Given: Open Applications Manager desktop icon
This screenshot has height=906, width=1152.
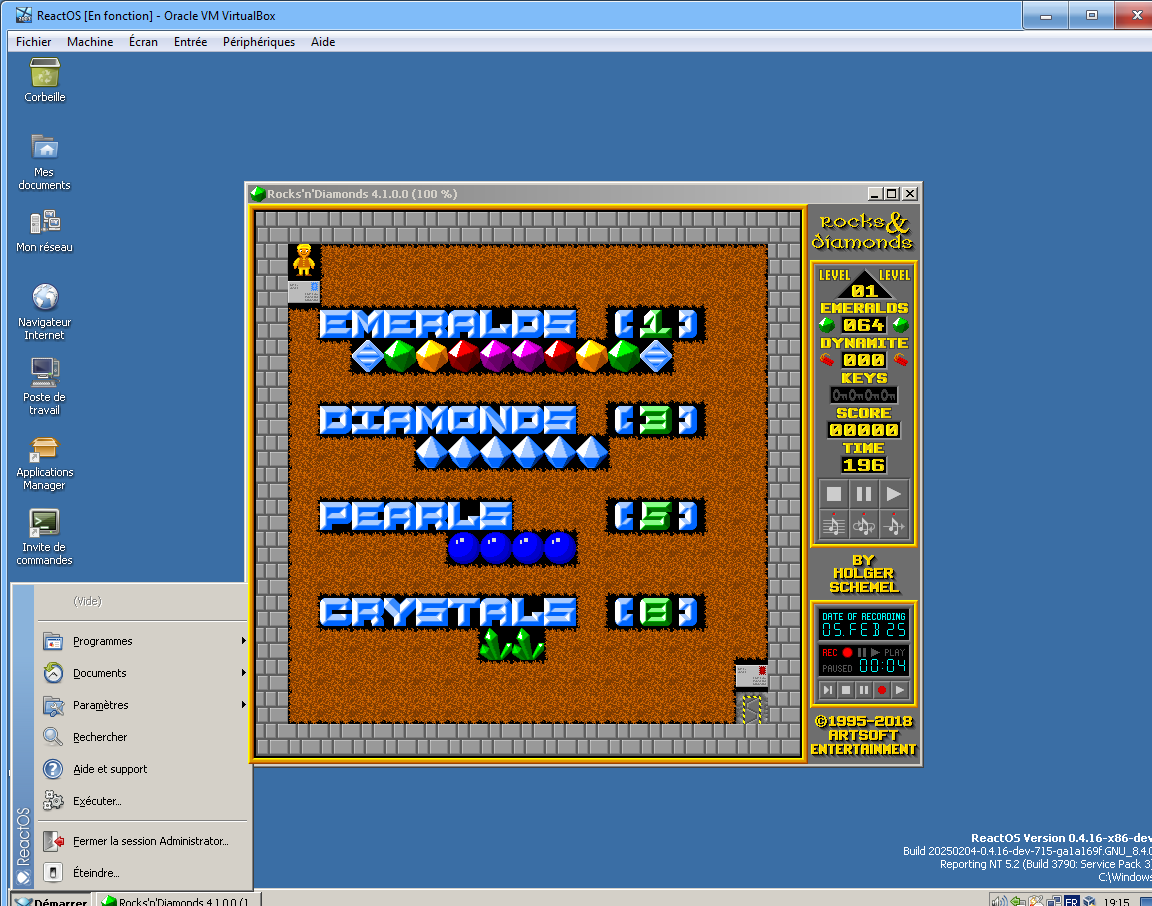Looking at the screenshot, I should (44, 463).
